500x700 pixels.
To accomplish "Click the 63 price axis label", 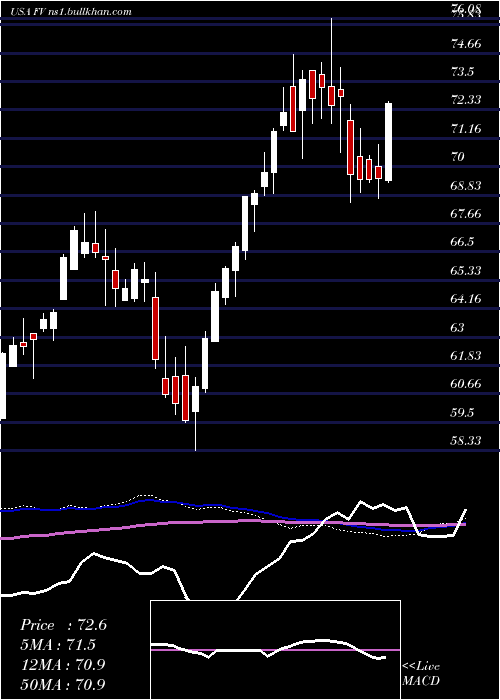I will (x=458, y=328).
